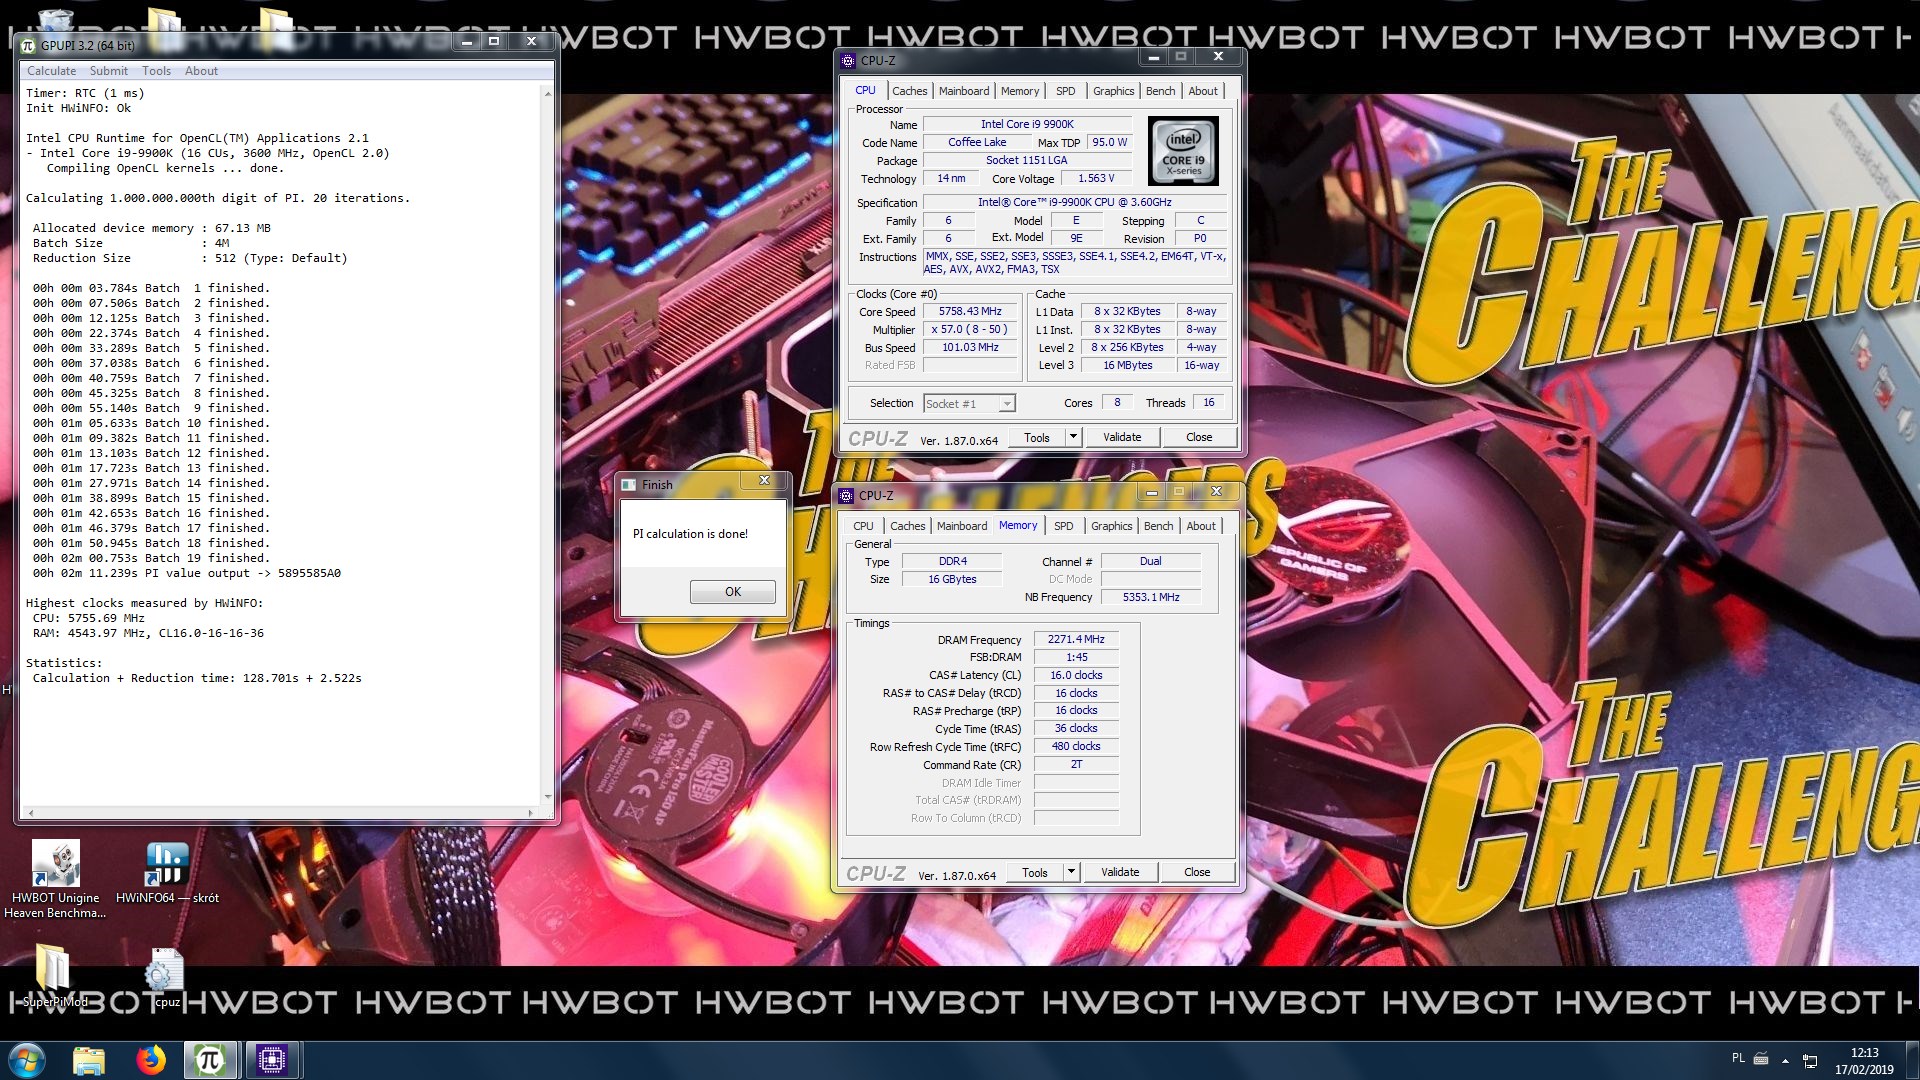Open Windows Explorer from the taskbar
The image size is (1920, 1080).
click(x=89, y=1059)
